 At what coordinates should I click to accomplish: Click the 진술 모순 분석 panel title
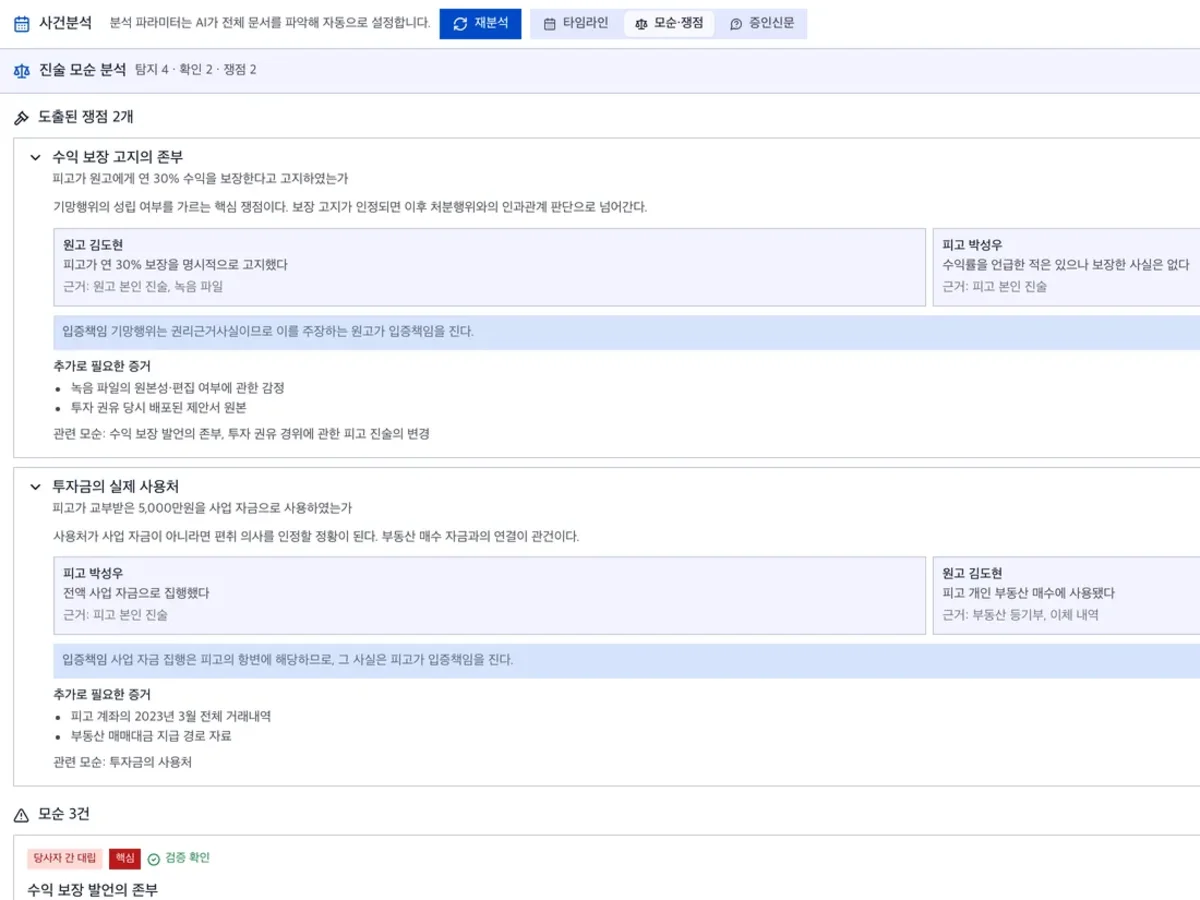point(82,70)
